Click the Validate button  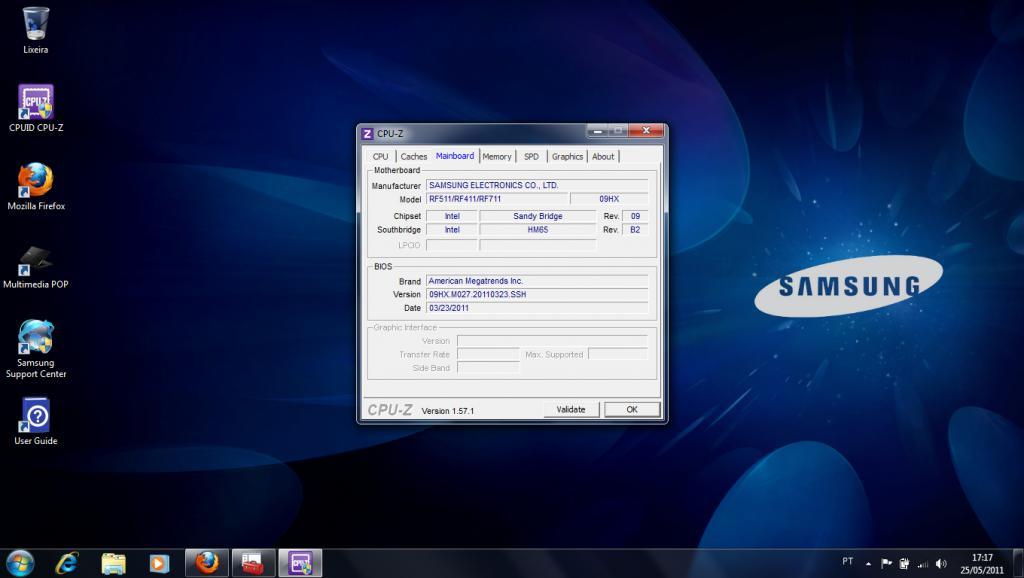[571, 409]
